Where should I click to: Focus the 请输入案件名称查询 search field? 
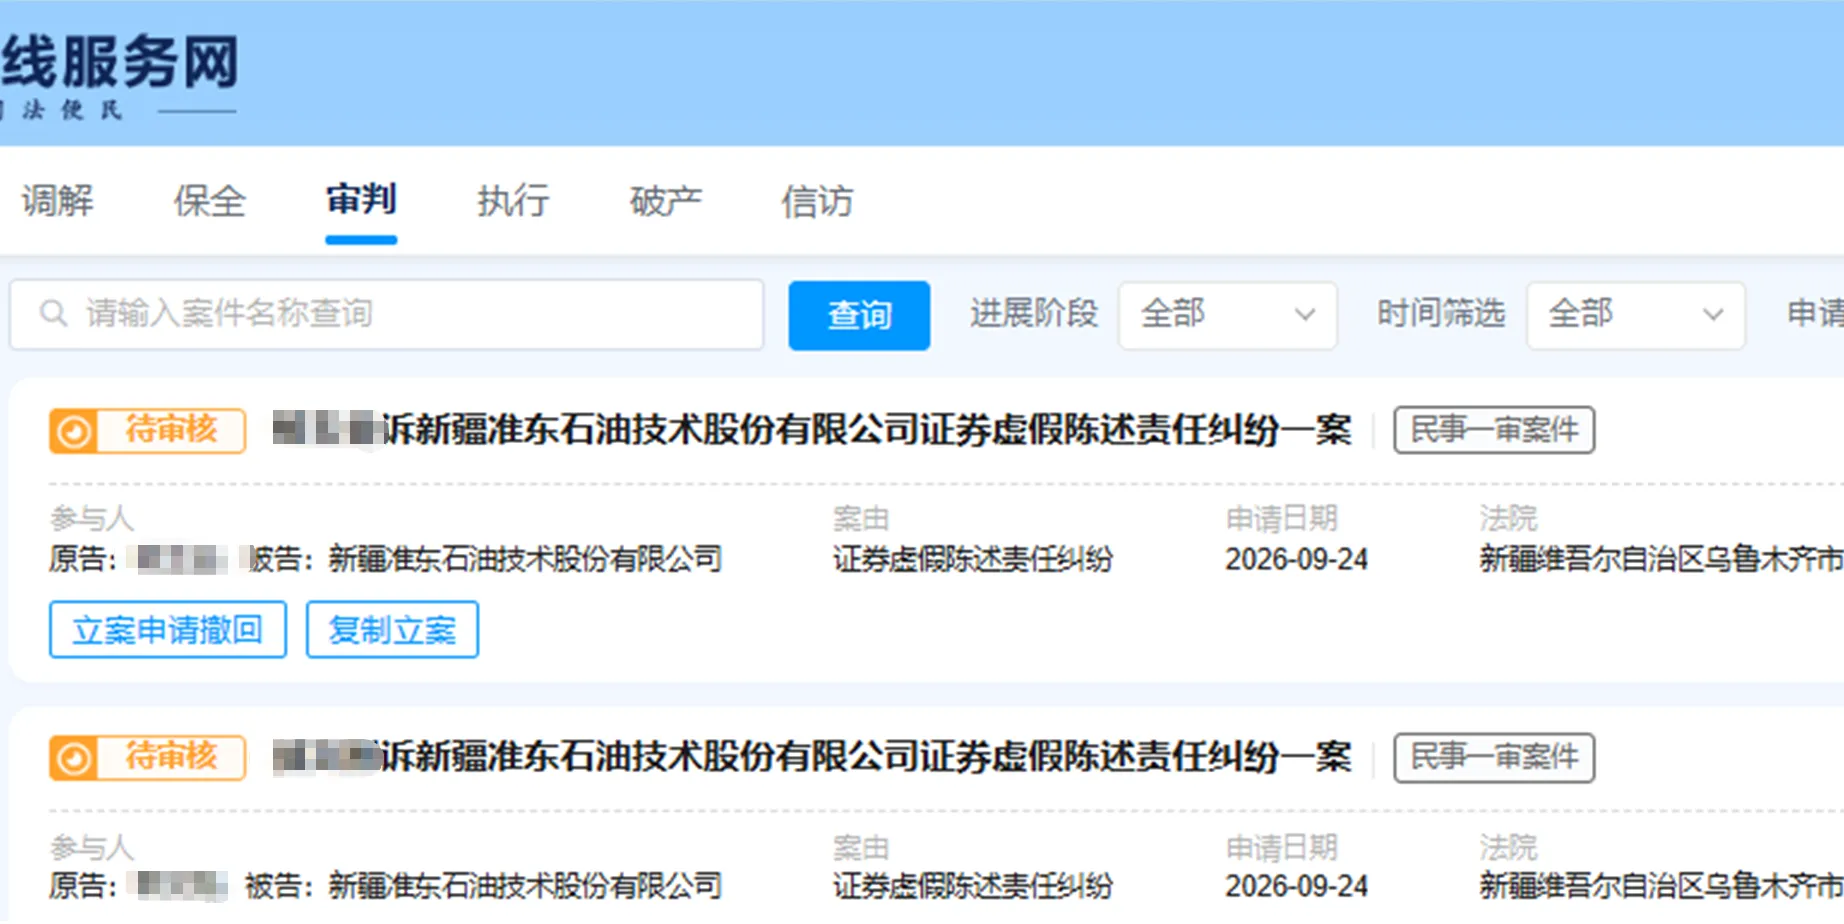[x=387, y=314]
